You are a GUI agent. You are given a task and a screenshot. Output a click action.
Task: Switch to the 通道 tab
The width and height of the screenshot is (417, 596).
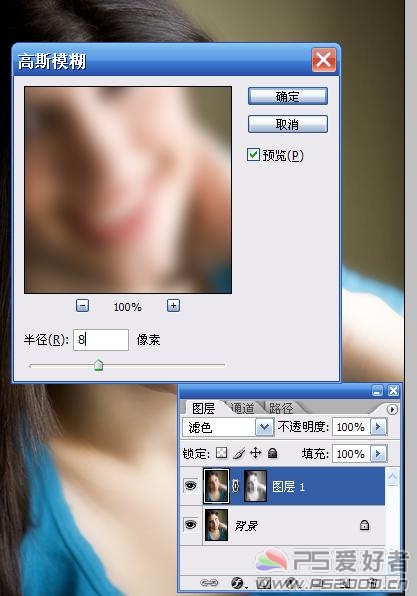click(x=244, y=408)
